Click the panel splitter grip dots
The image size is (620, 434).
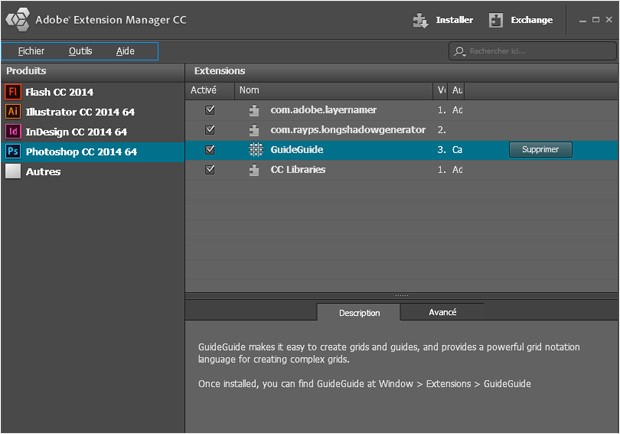point(401,295)
